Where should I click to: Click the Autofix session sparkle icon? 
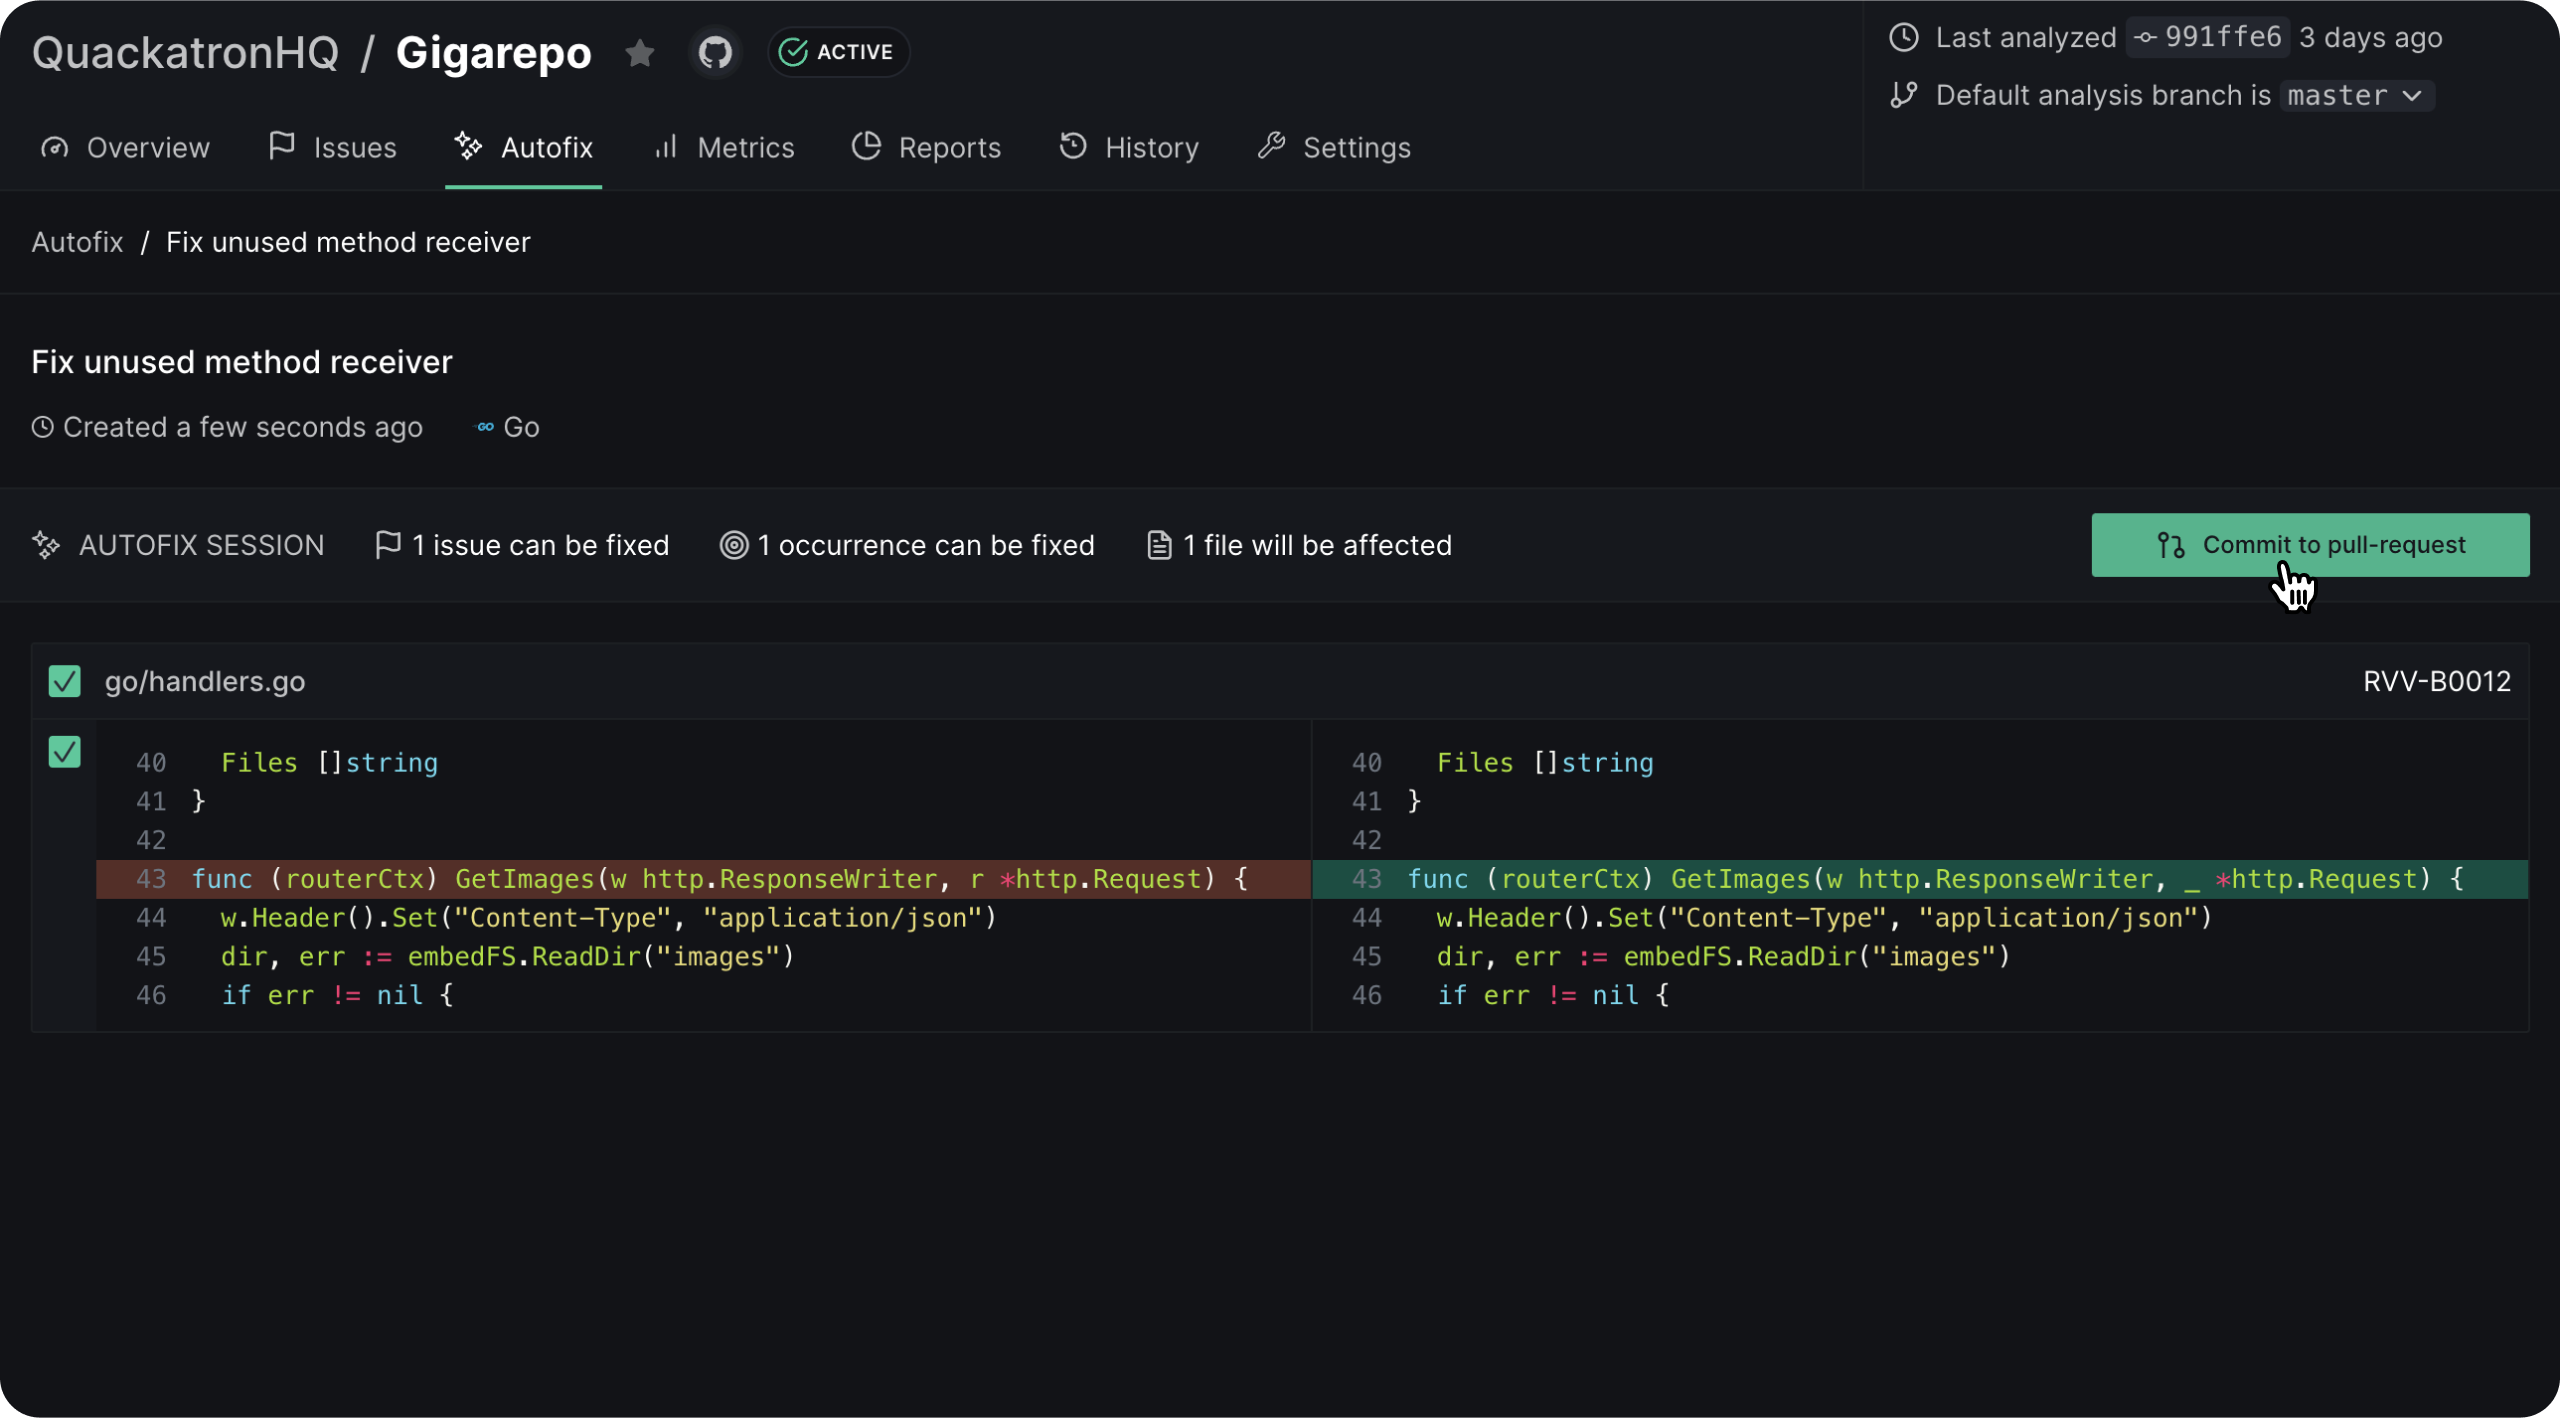tap(46, 545)
